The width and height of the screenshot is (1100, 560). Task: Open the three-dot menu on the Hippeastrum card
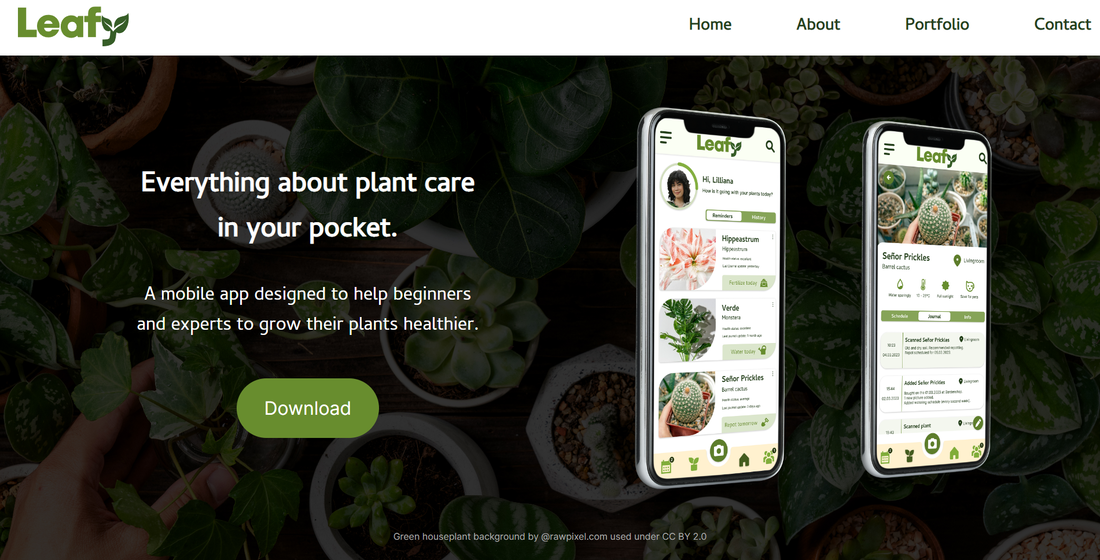pyautogui.click(x=772, y=236)
